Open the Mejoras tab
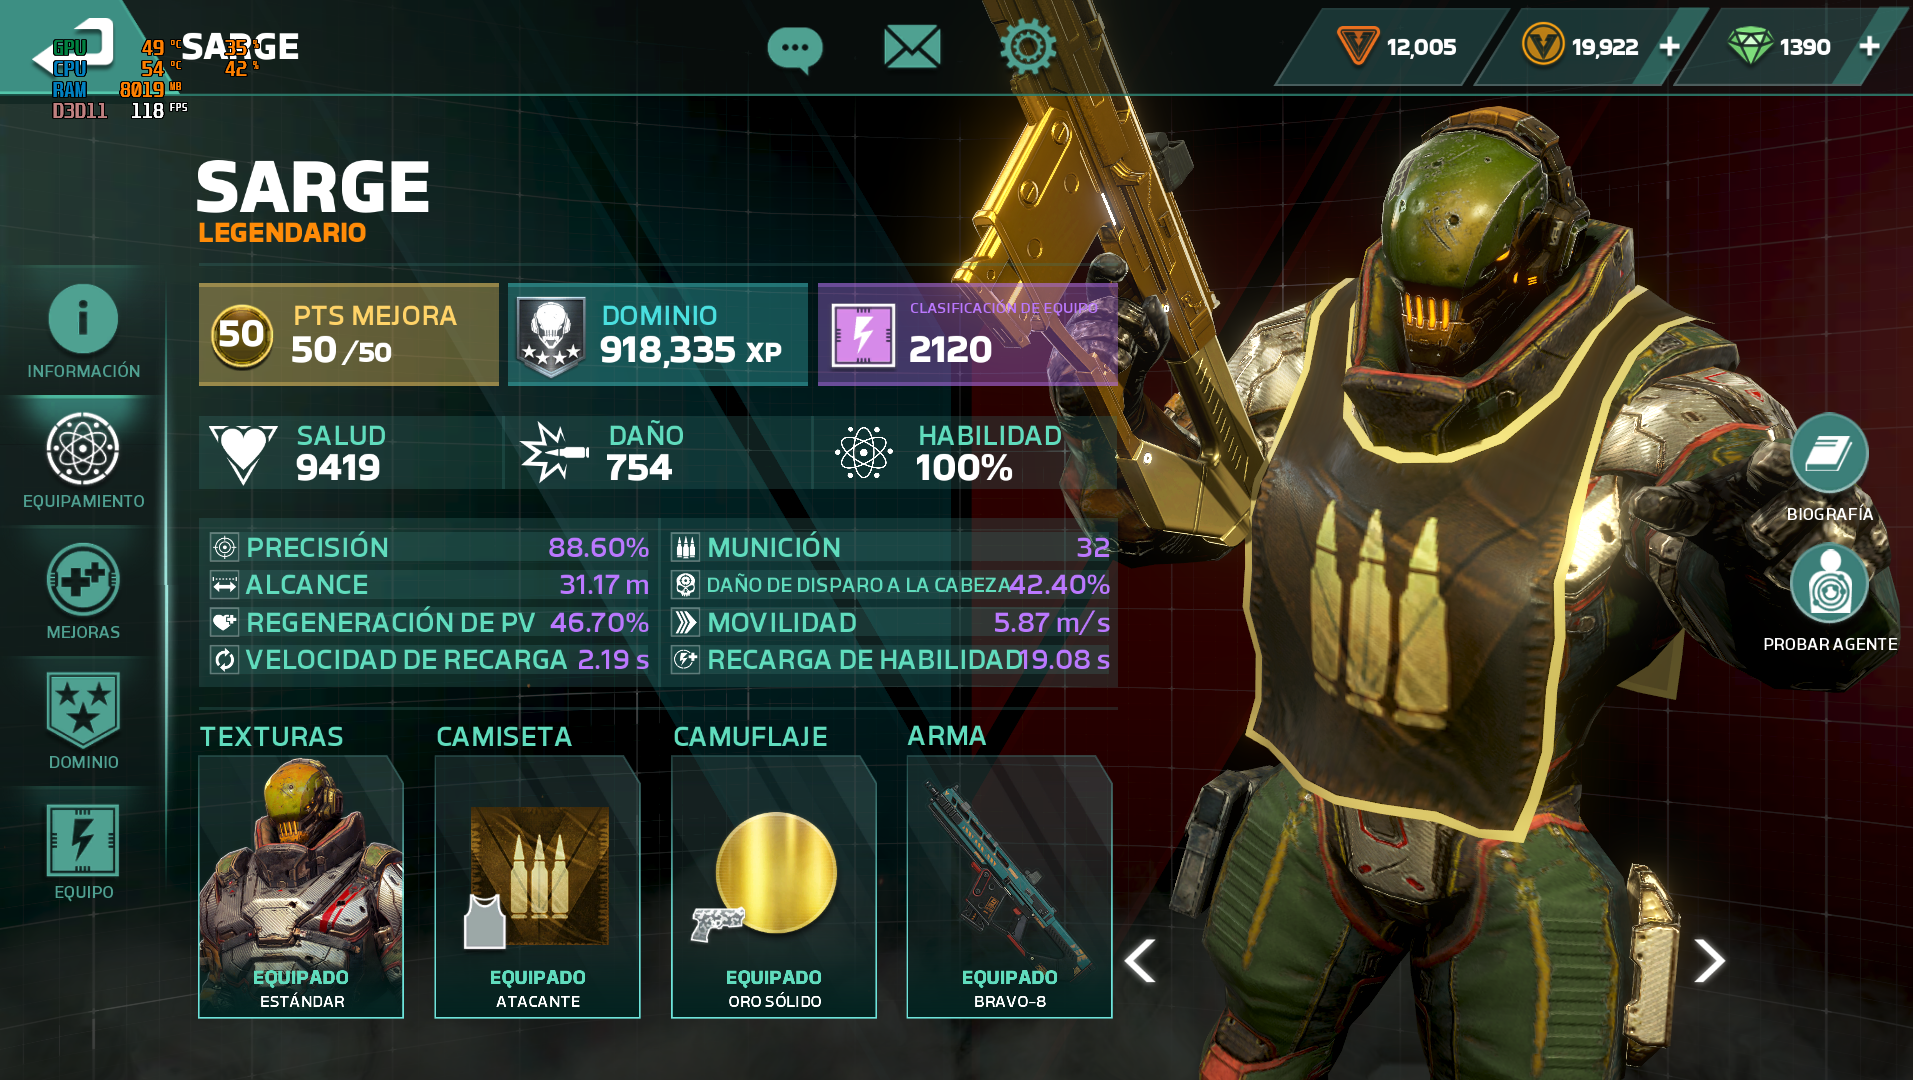The height and width of the screenshot is (1080, 1913). coord(83,592)
